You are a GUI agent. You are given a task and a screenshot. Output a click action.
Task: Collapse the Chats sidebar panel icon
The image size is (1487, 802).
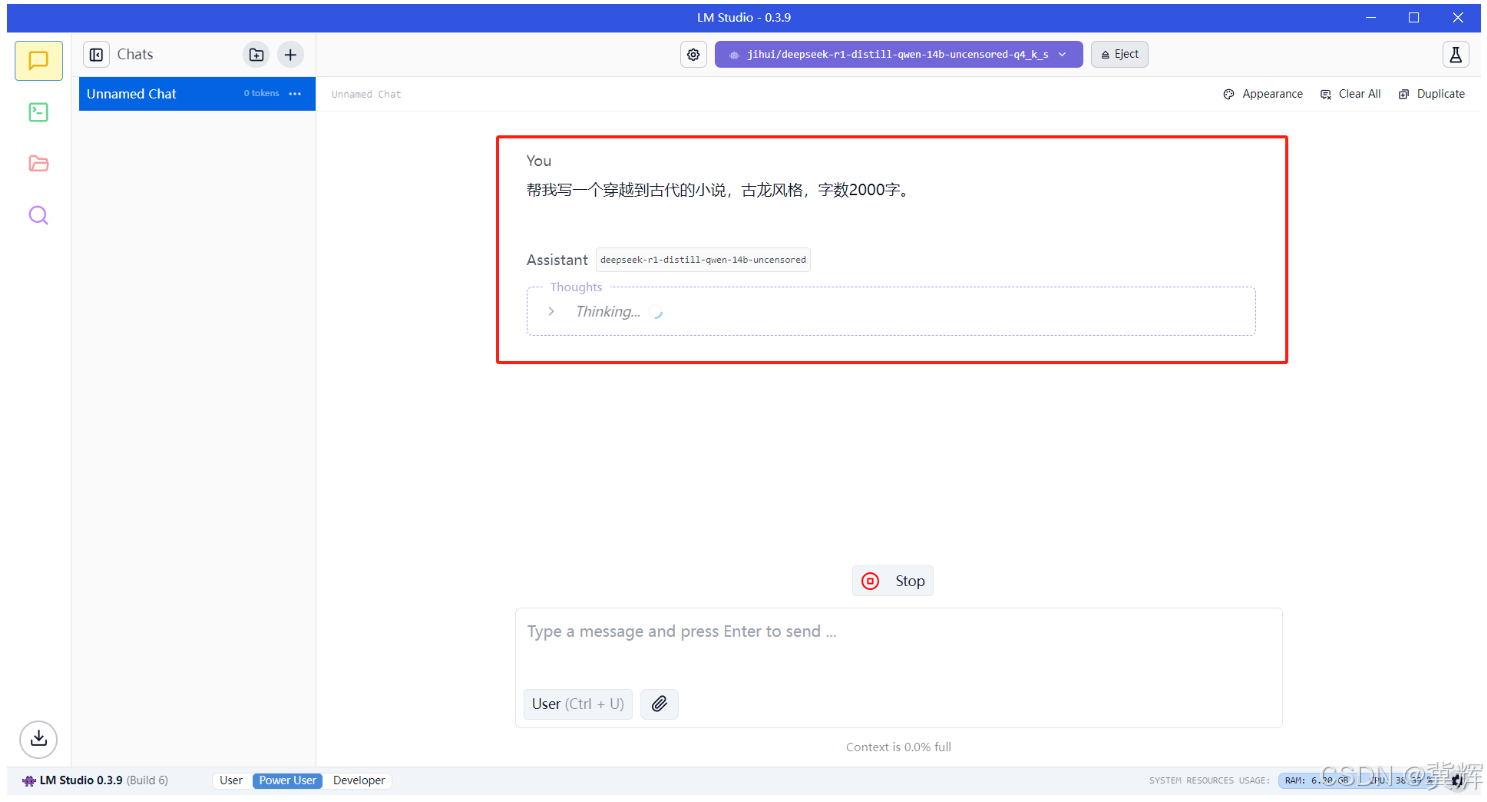(x=96, y=55)
